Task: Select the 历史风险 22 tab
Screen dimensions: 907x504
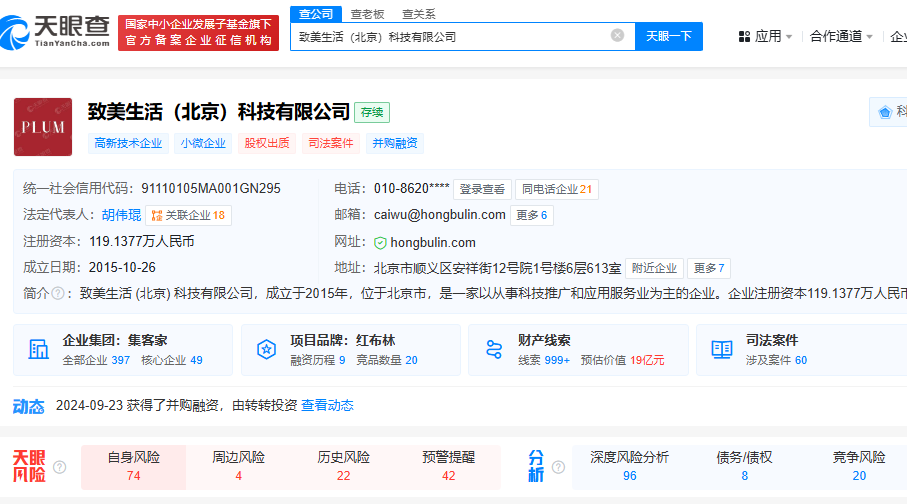Action: click(x=344, y=467)
